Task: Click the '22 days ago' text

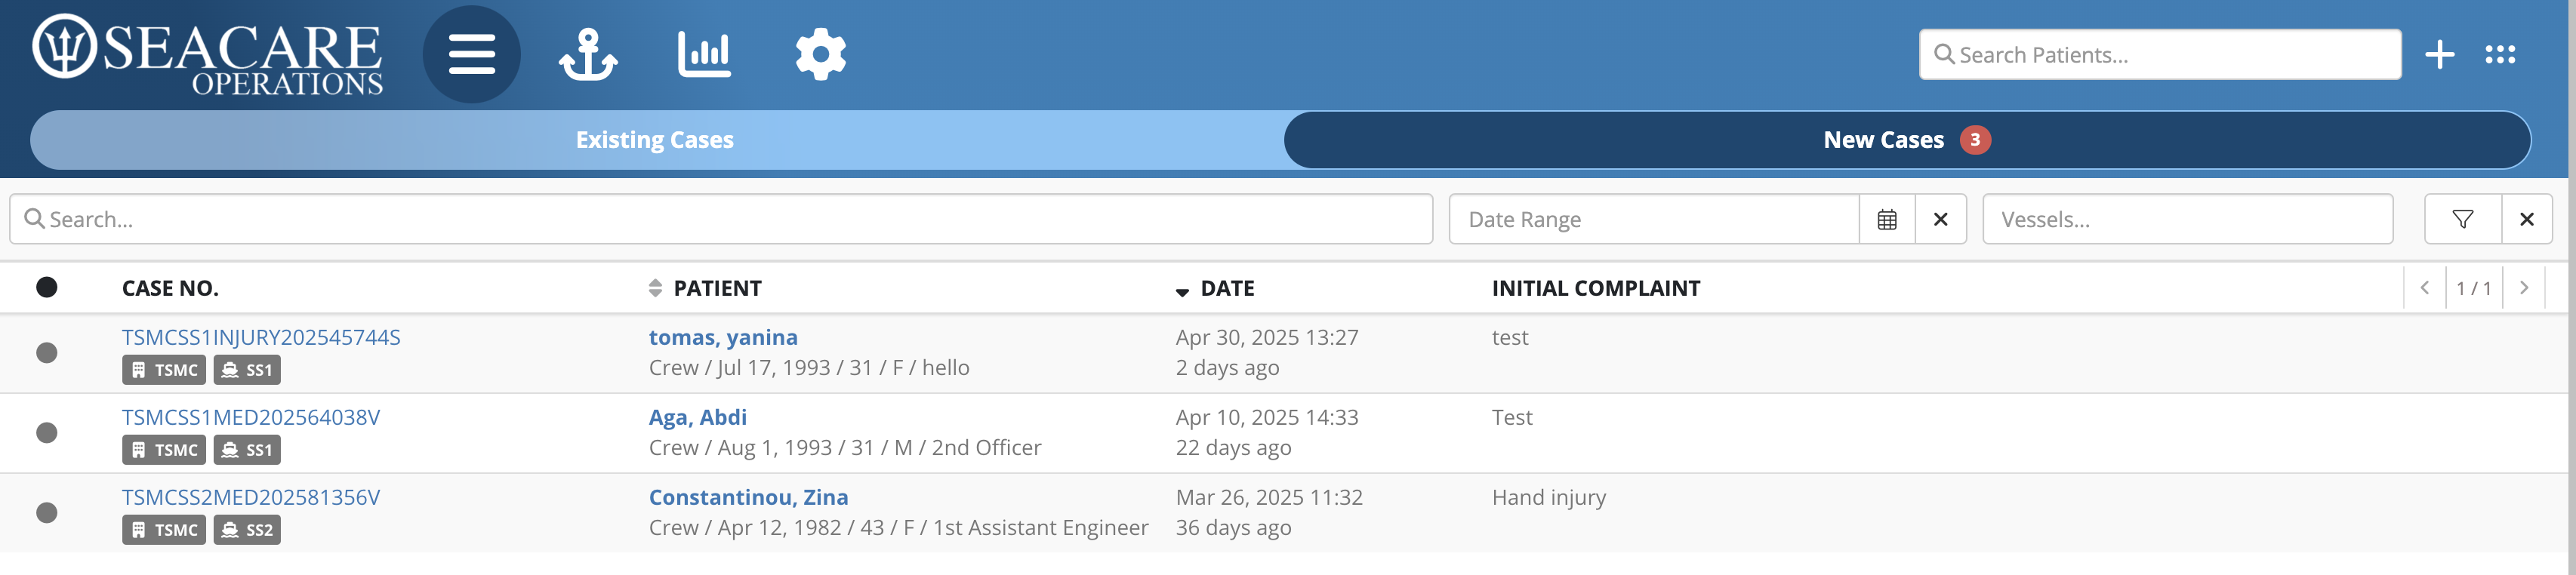Action: coord(1233,447)
